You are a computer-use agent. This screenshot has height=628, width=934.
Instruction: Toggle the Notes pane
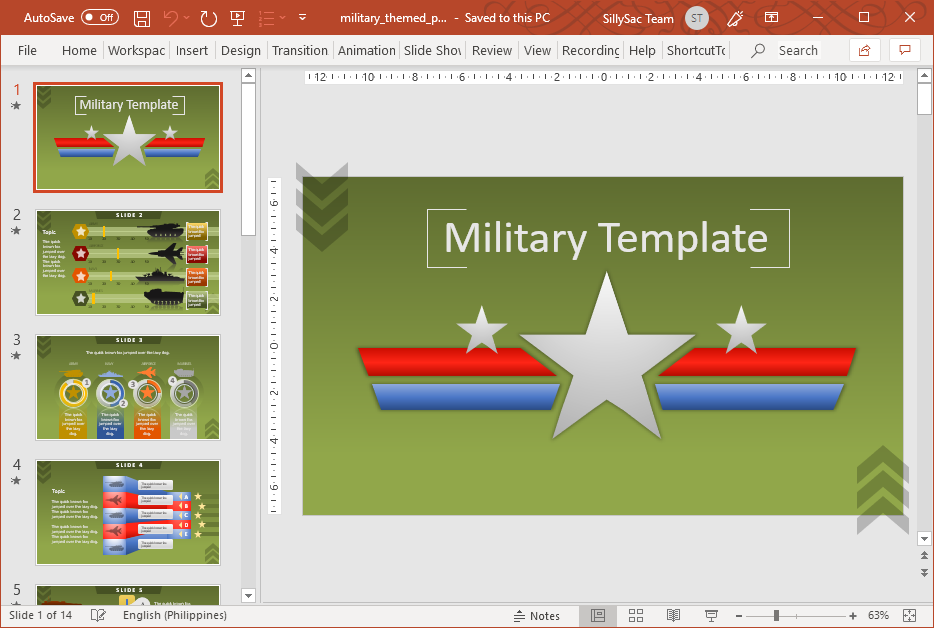537,615
